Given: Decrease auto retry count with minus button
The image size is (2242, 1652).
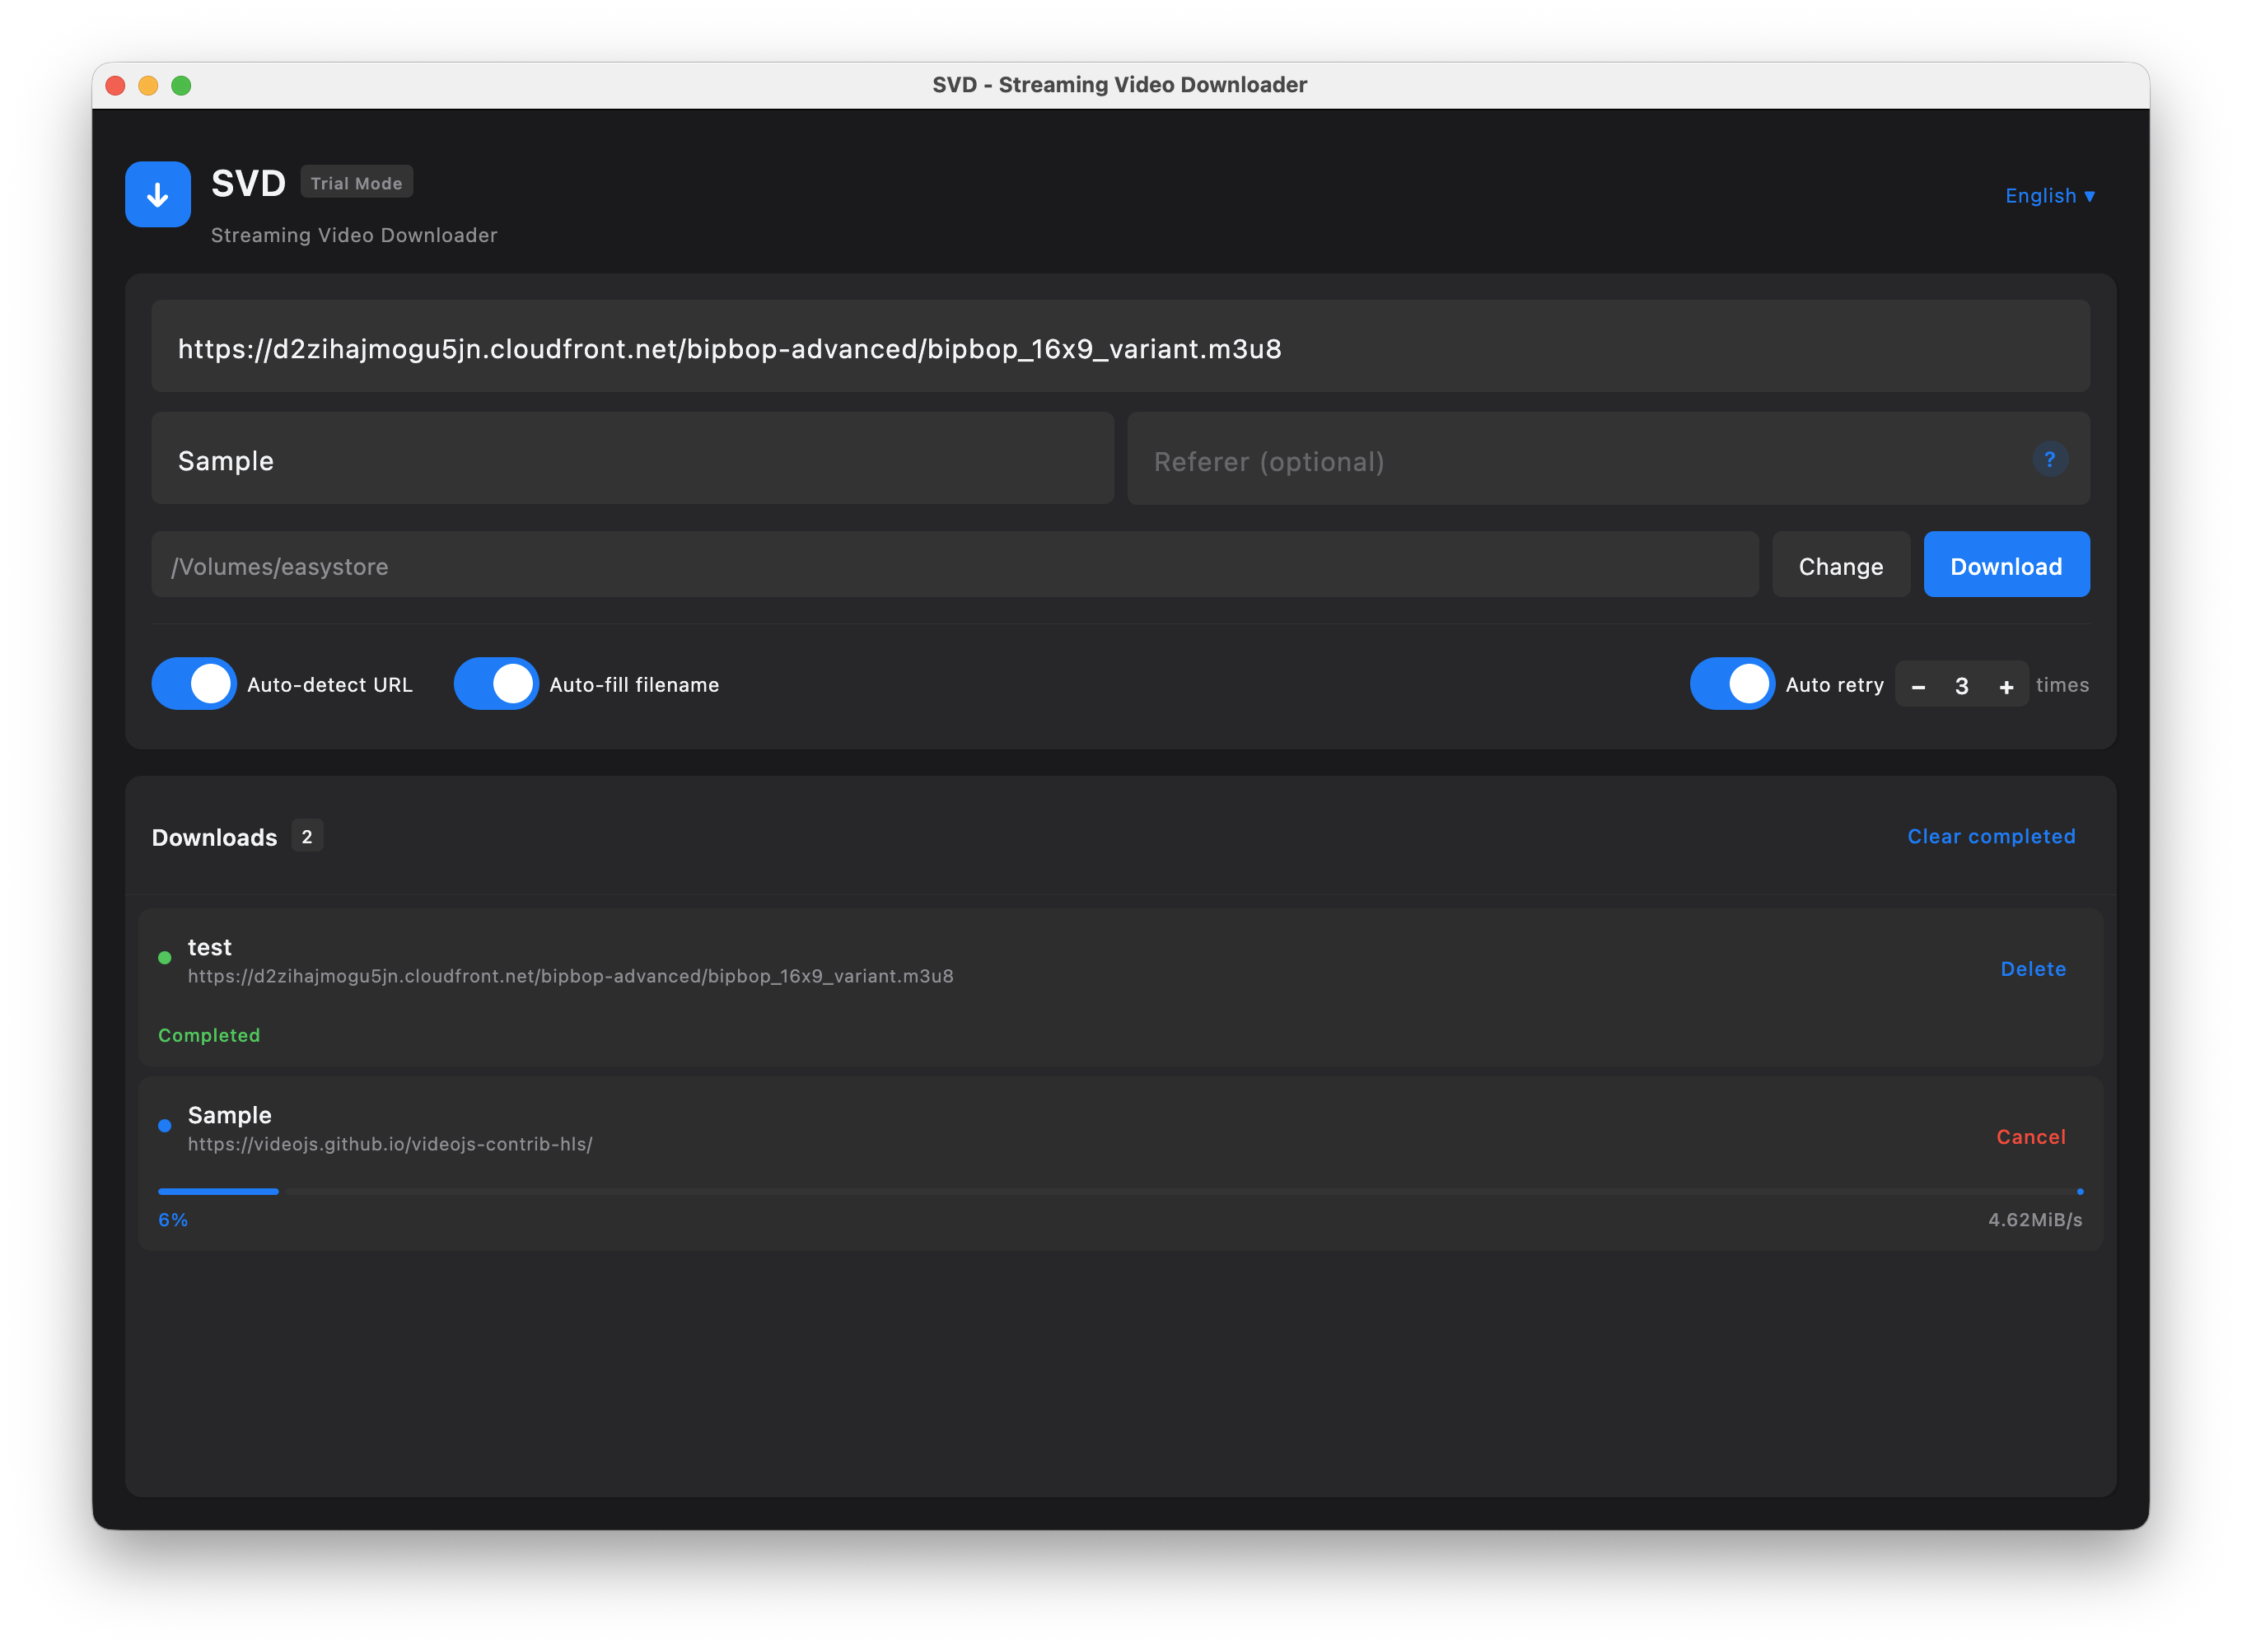Looking at the screenshot, I should coord(1918,685).
